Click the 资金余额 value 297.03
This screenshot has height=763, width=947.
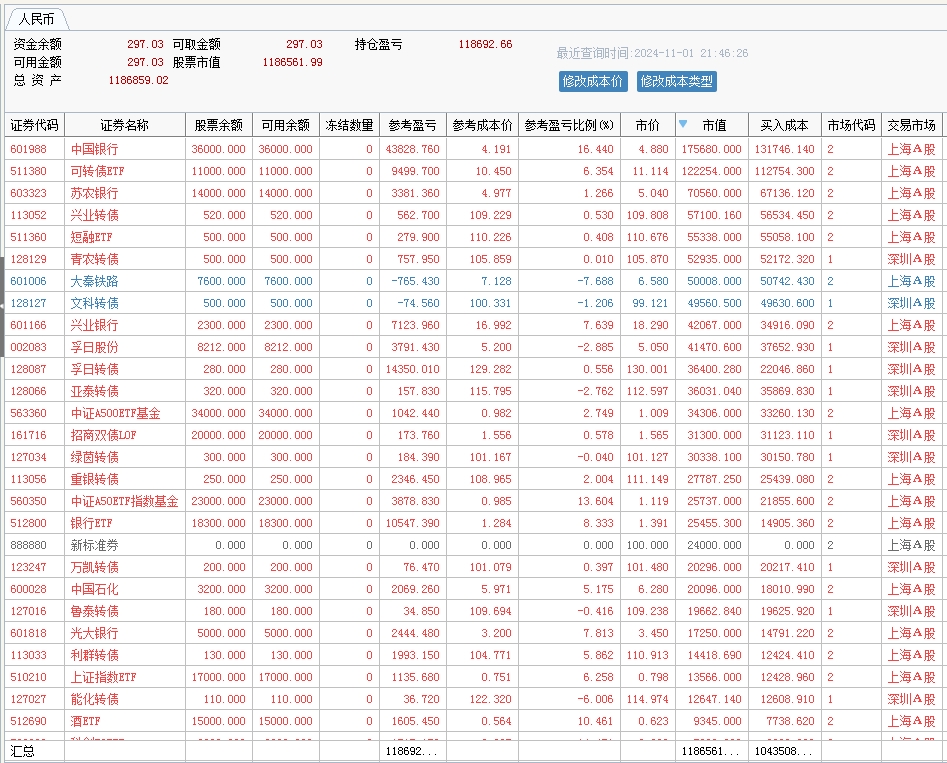(x=145, y=44)
